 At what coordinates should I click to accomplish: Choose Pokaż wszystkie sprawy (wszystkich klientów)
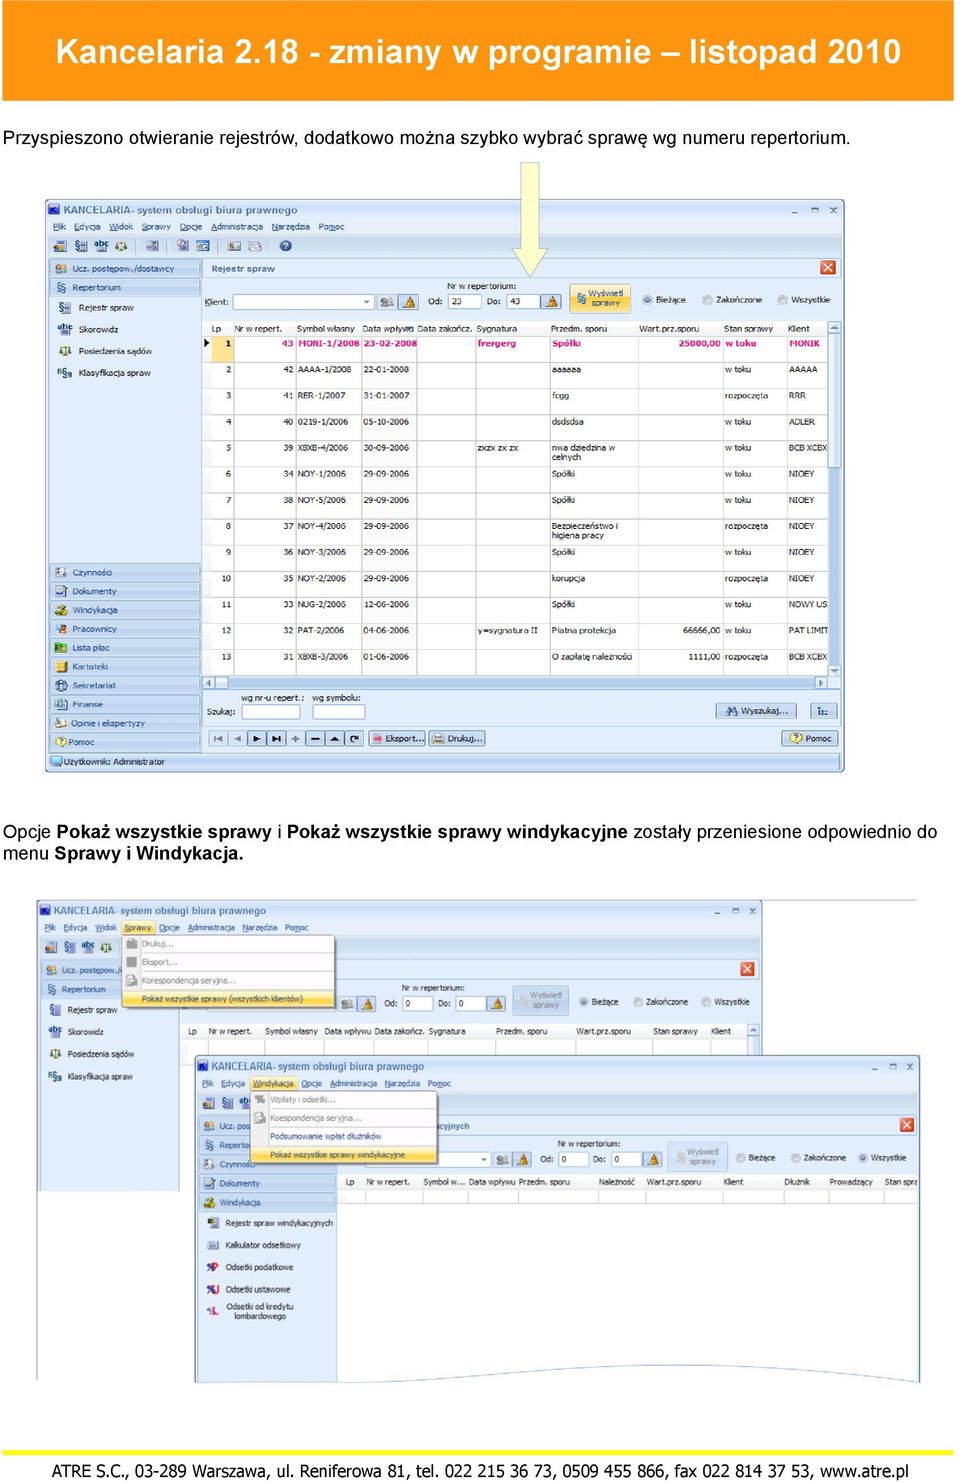(x=228, y=999)
